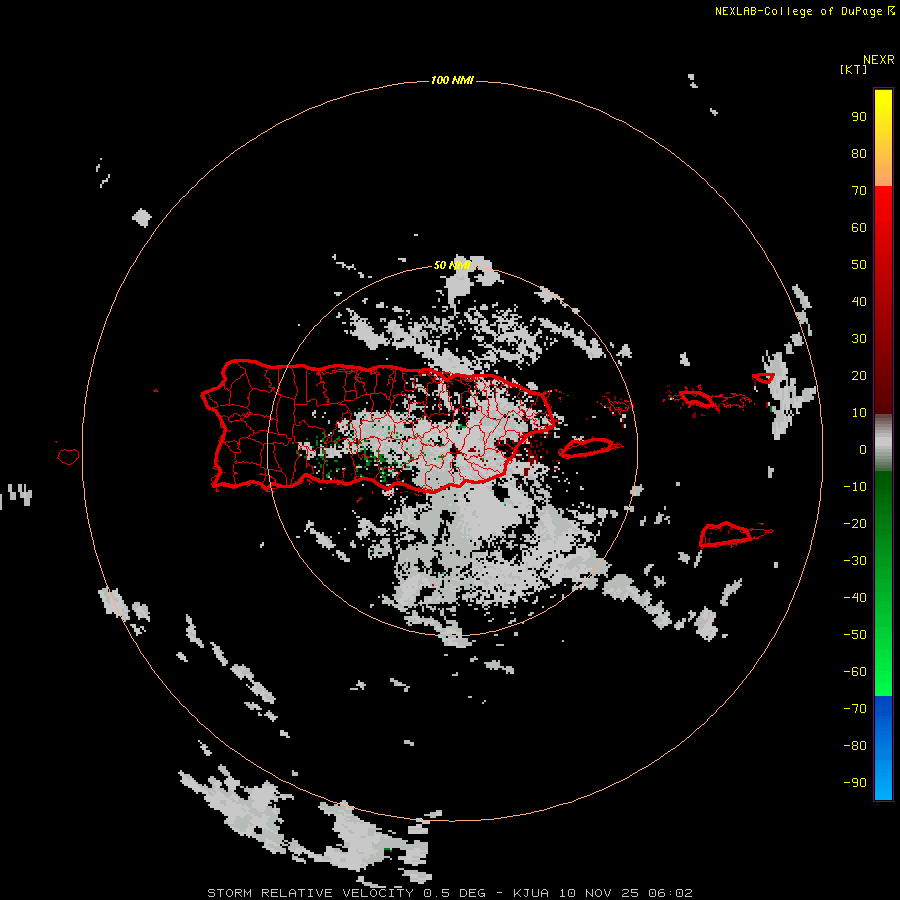Viewport: 900px width, 900px height.
Task: Click the 90 value on the velocity scale
Action: coord(859,117)
